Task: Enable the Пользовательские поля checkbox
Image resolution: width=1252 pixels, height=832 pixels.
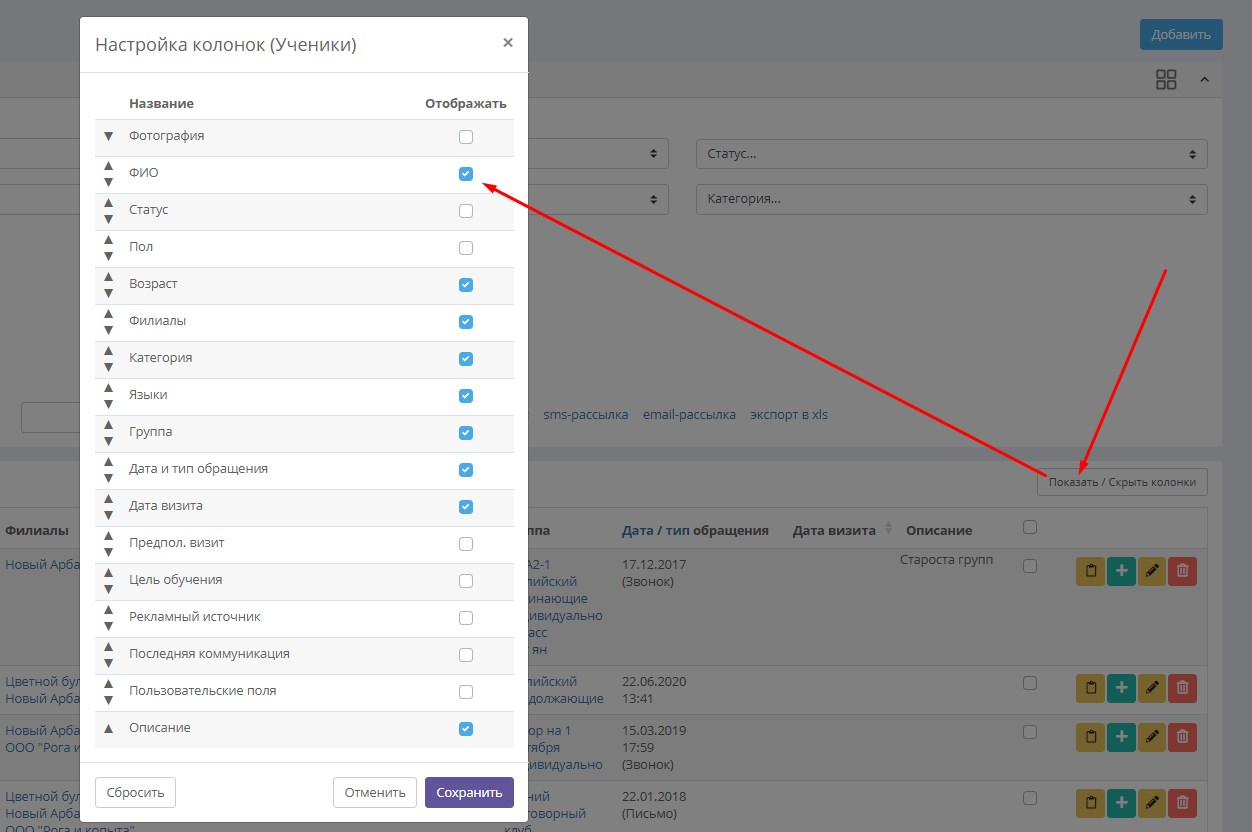Action: (466, 692)
